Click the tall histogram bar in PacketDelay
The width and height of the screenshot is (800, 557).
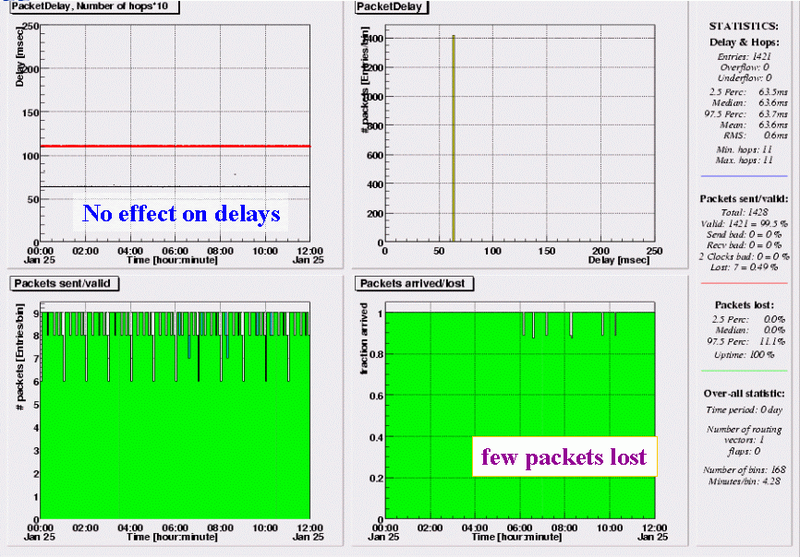453,140
